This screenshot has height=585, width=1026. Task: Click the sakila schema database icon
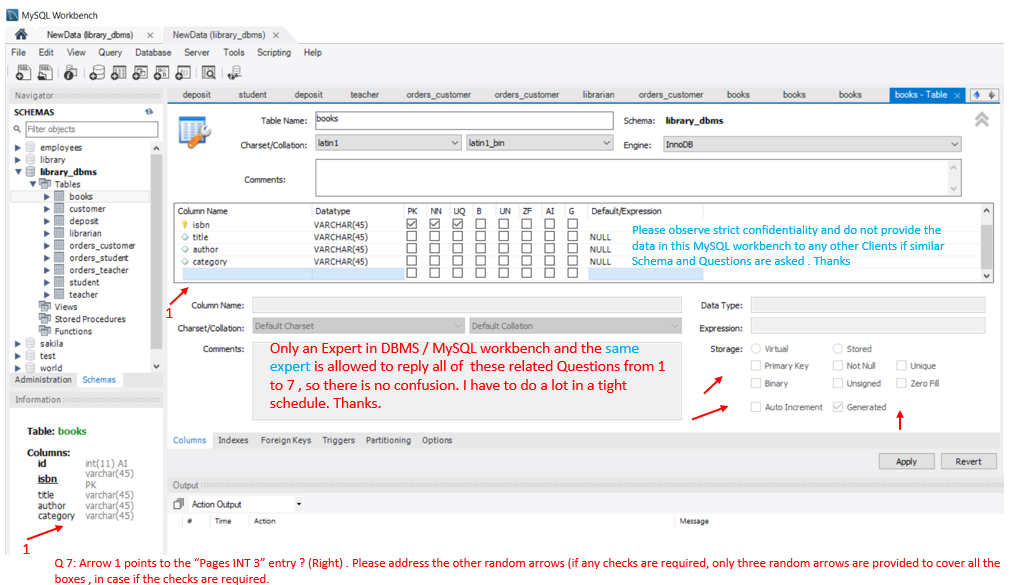pos(31,344)
